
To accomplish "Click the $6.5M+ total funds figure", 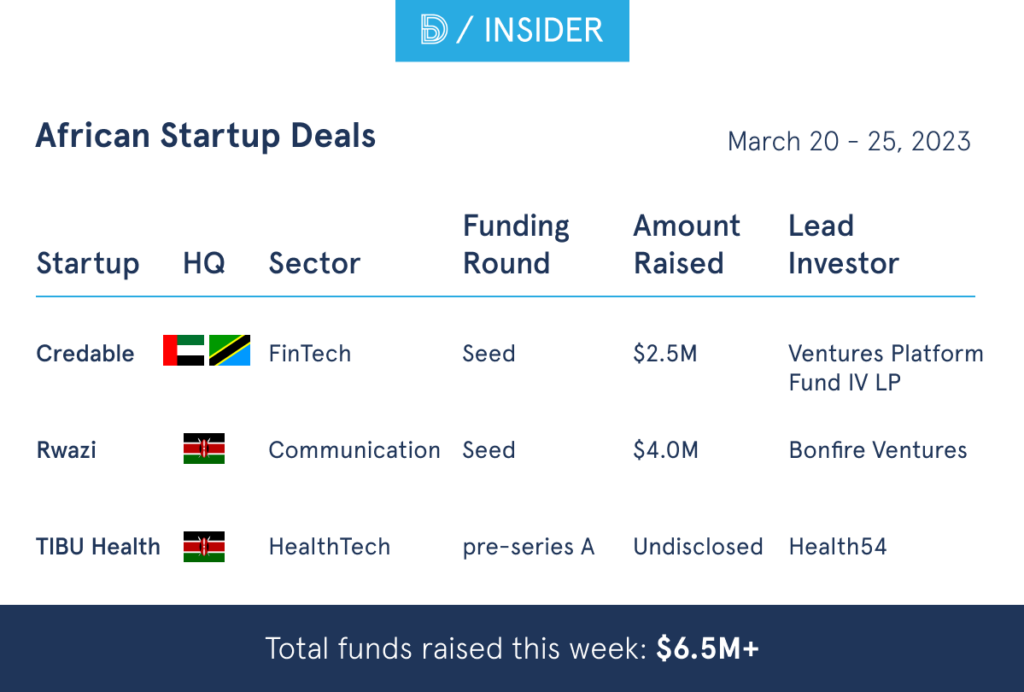I will click(708, 649).
